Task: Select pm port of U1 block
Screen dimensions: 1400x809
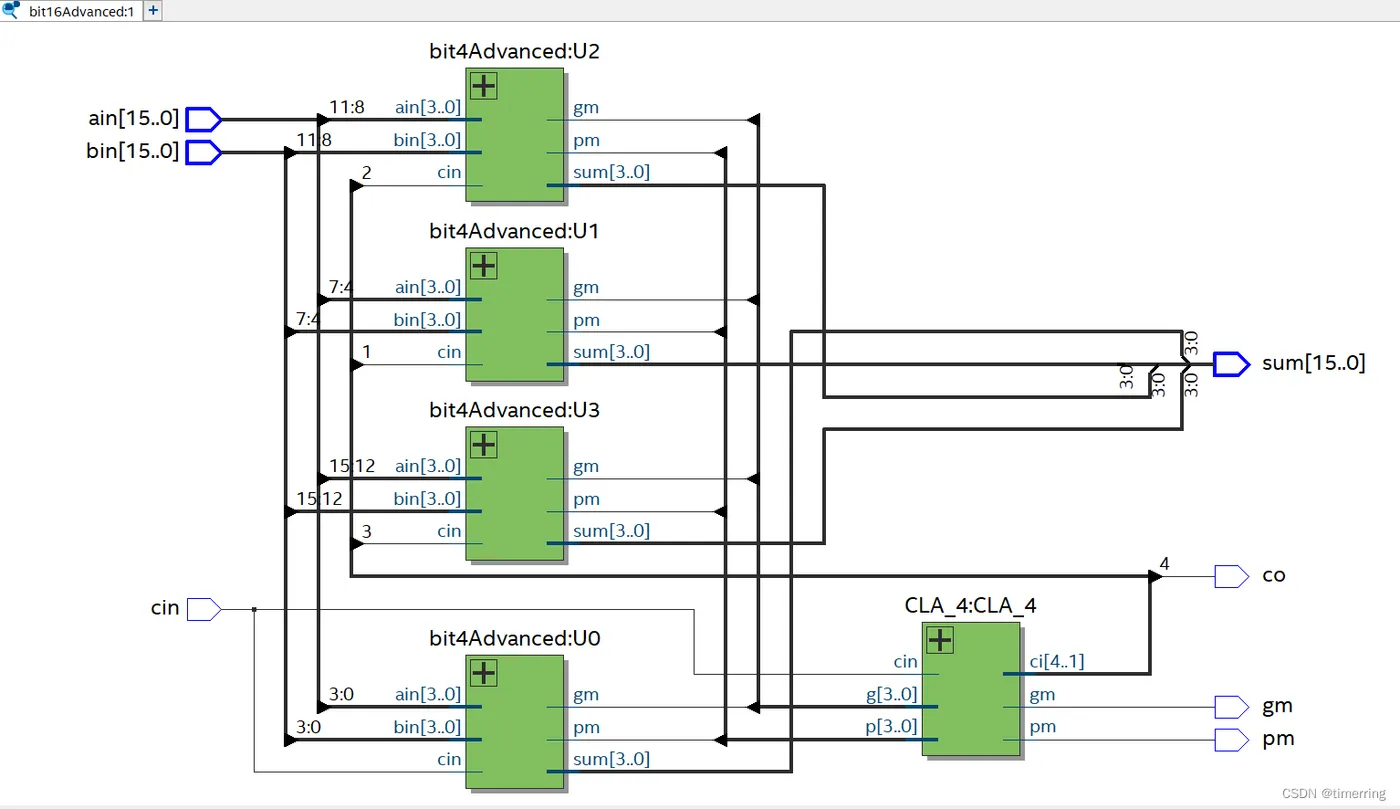Action: tap(586, 321)
